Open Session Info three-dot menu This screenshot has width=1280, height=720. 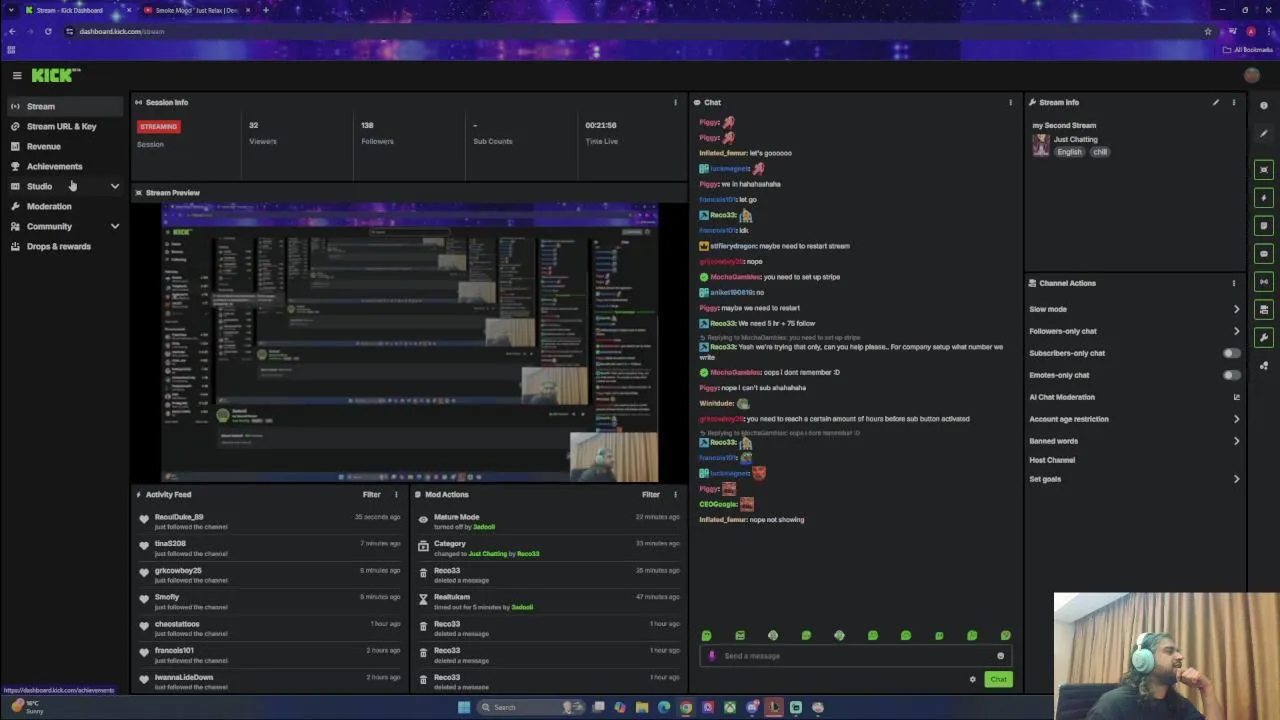click(x=675, y=102)
